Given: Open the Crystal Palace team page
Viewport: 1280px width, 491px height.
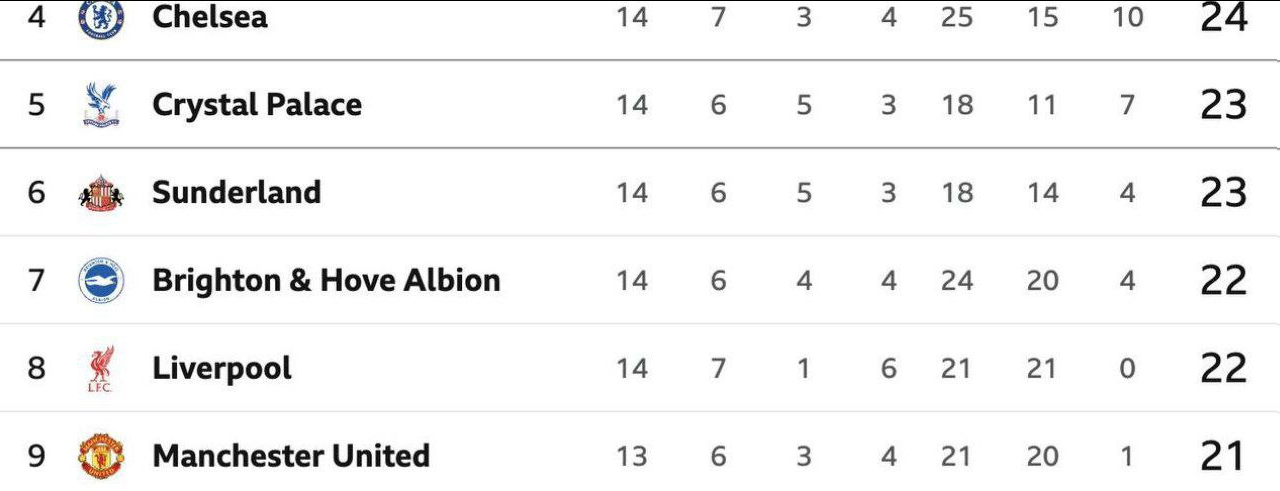Looking at the screenshot, I should click(257, 105).
